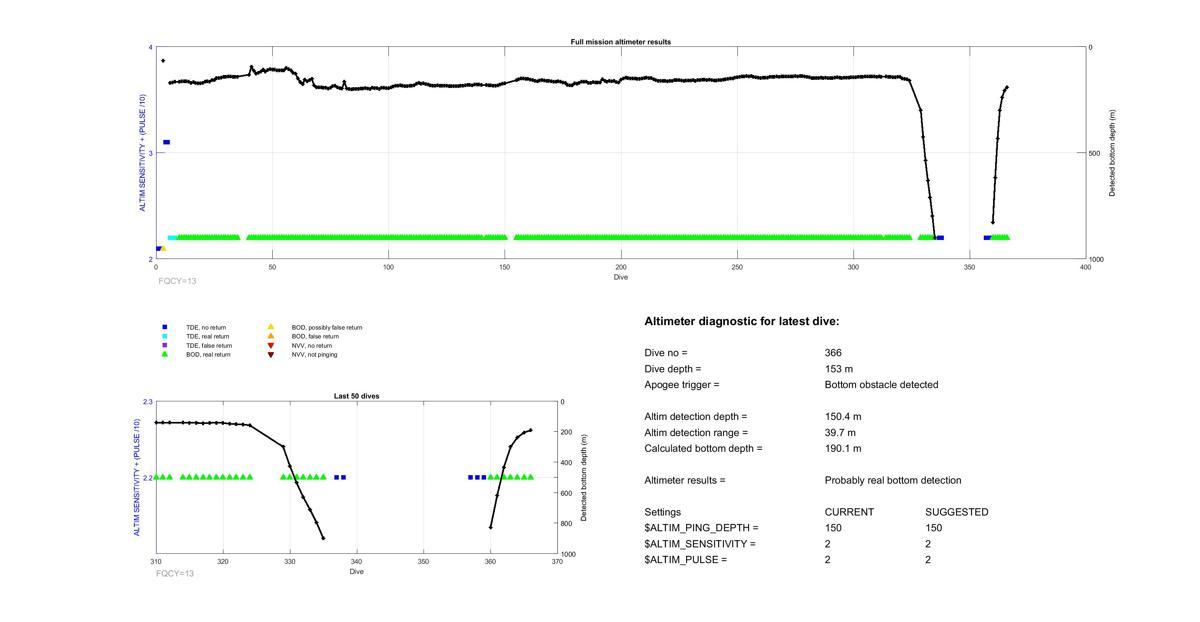The width and height of the screenshot is (1200, 622).
Task: Click 'NVV, no return' legend label
Action: 311,345
